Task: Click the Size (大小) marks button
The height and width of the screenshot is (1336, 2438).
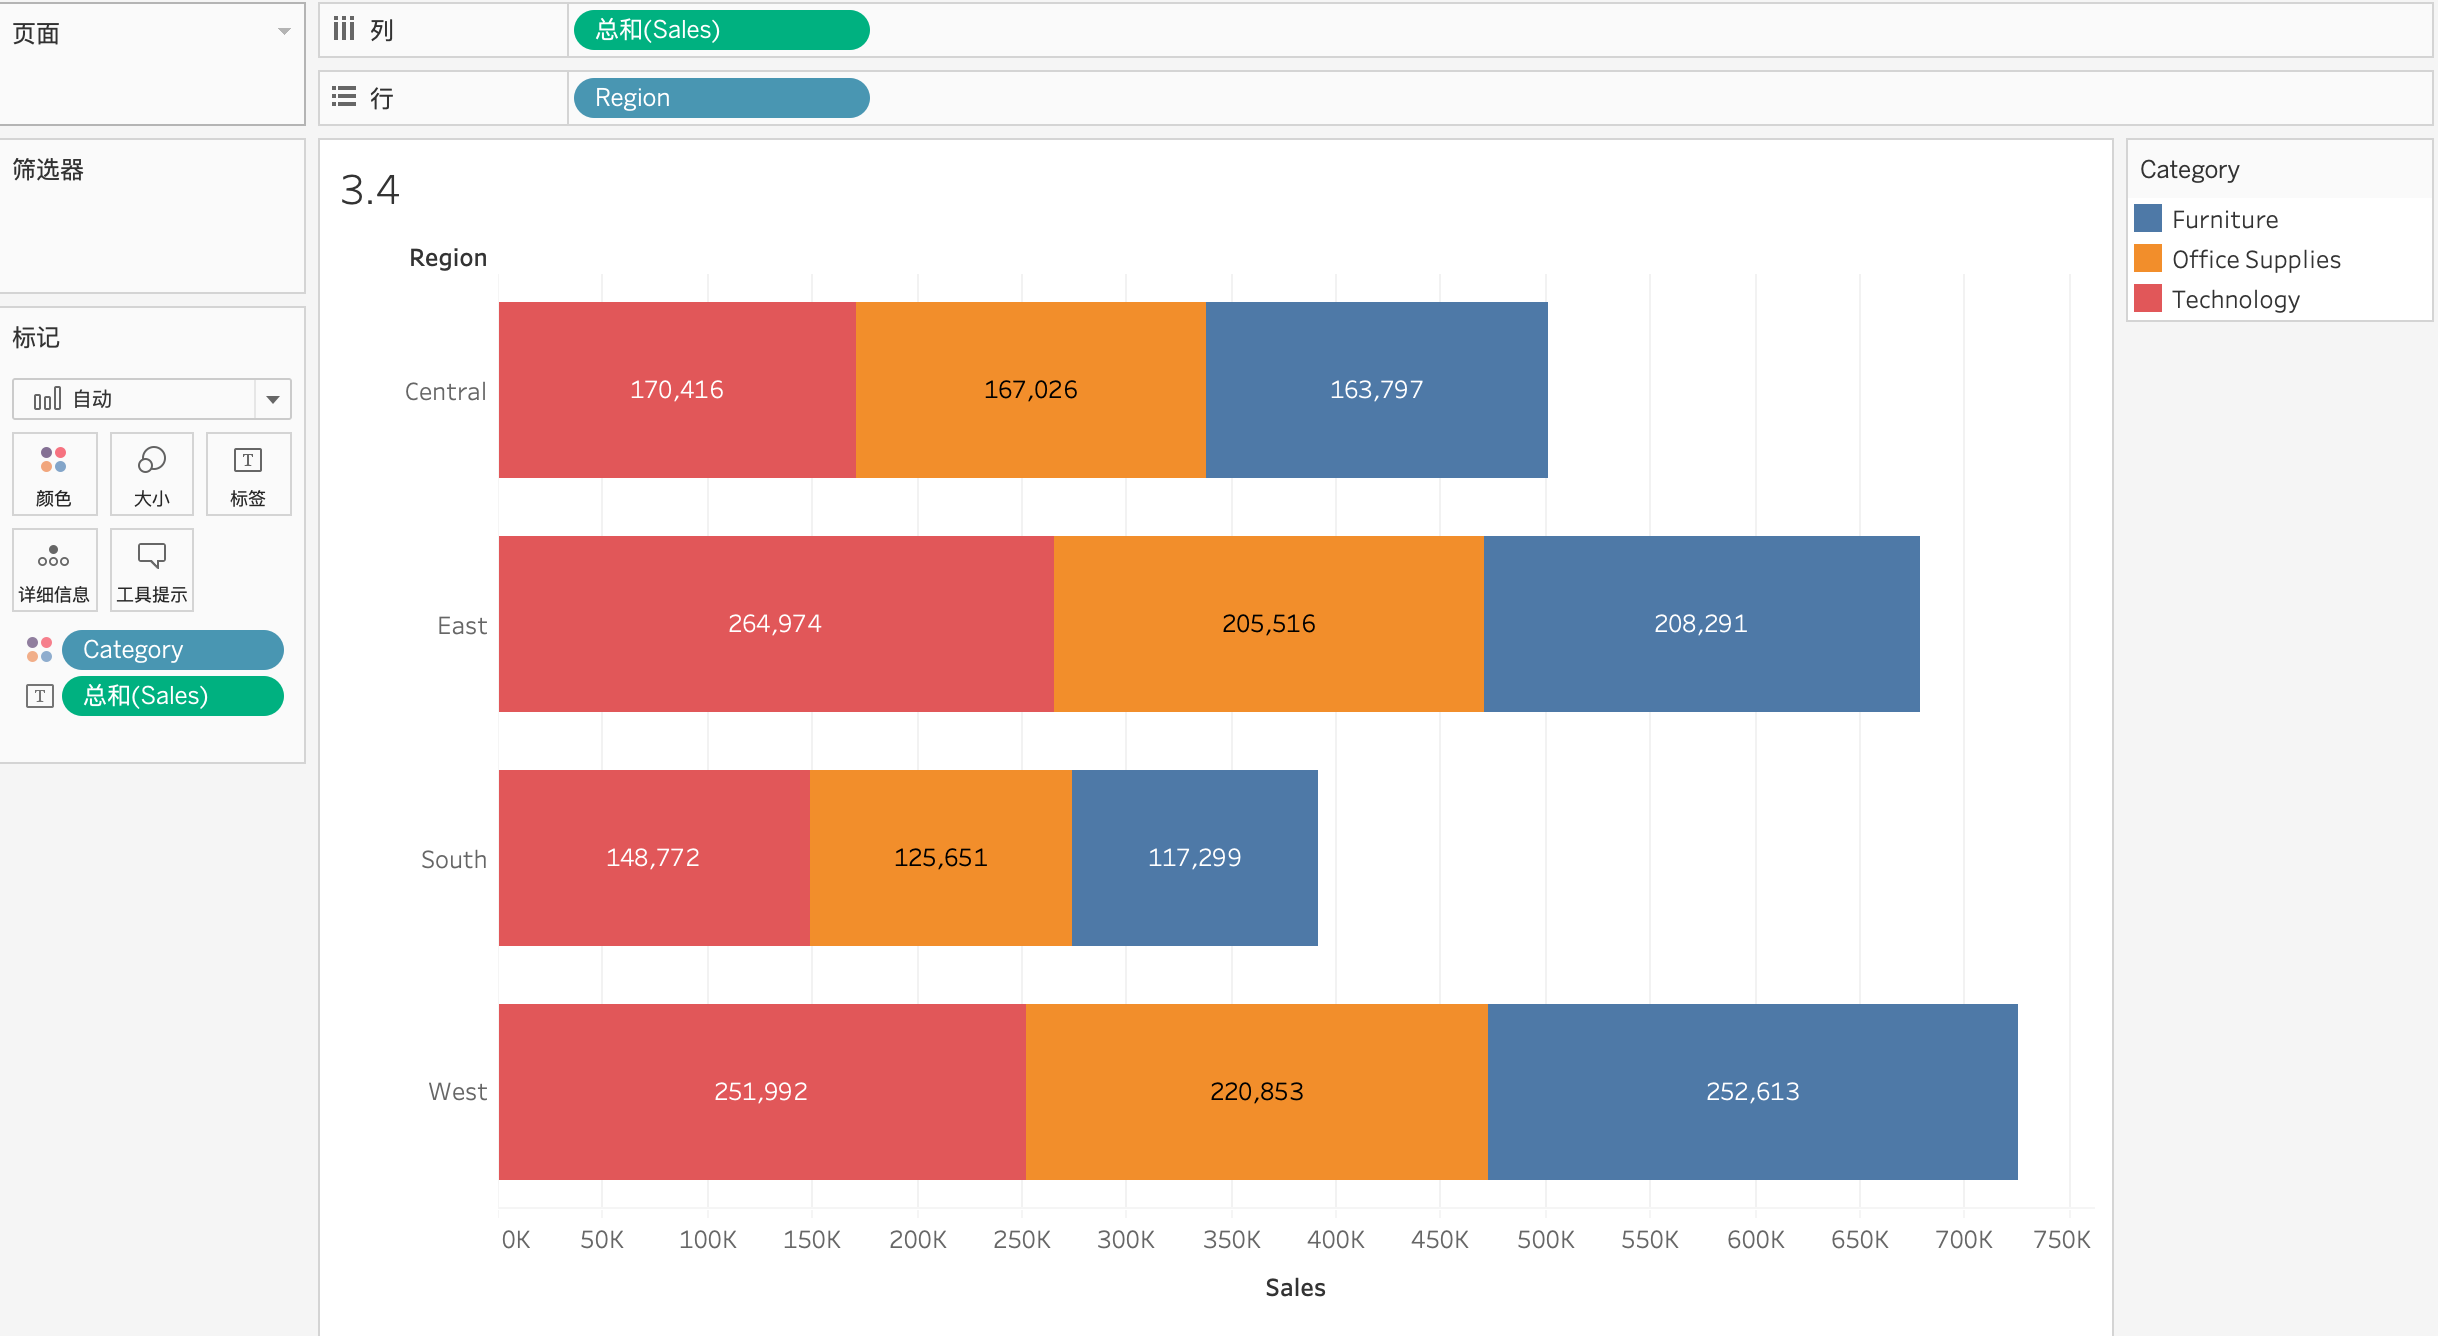Action: click(151, 474)
